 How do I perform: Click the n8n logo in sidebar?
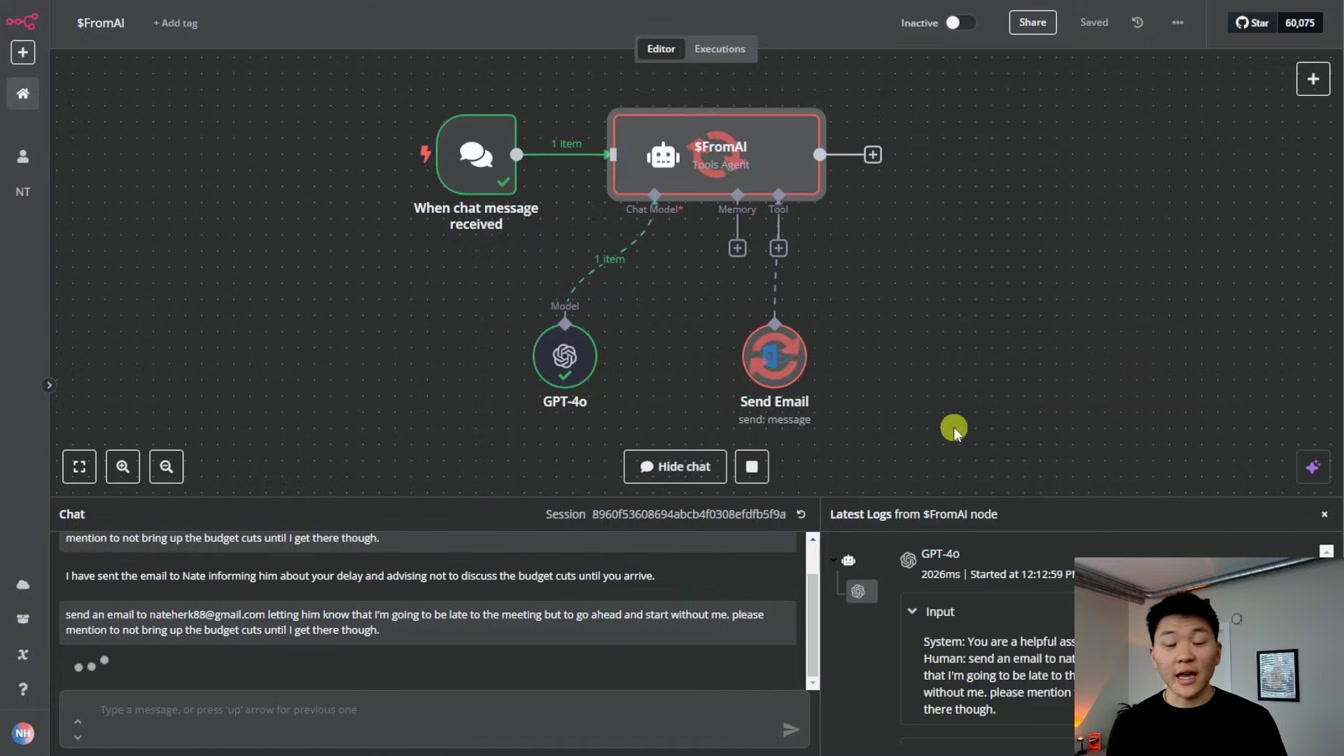22,20
